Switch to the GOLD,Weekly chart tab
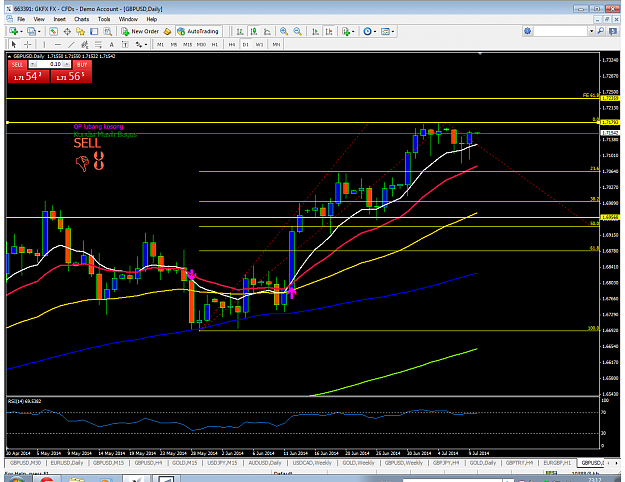Image resolution: width=625 pixels, height=482 pixels. 358,463
